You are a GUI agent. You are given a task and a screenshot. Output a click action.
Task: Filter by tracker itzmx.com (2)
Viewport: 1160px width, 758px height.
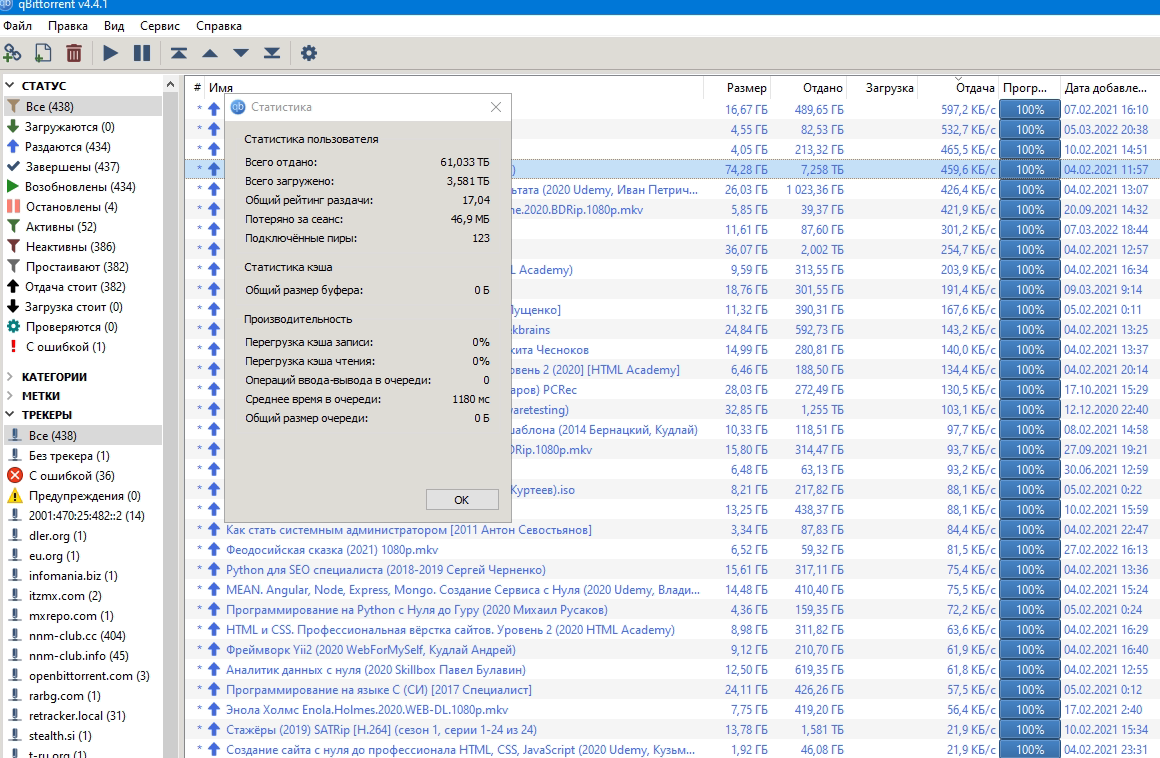click(83, 595)
